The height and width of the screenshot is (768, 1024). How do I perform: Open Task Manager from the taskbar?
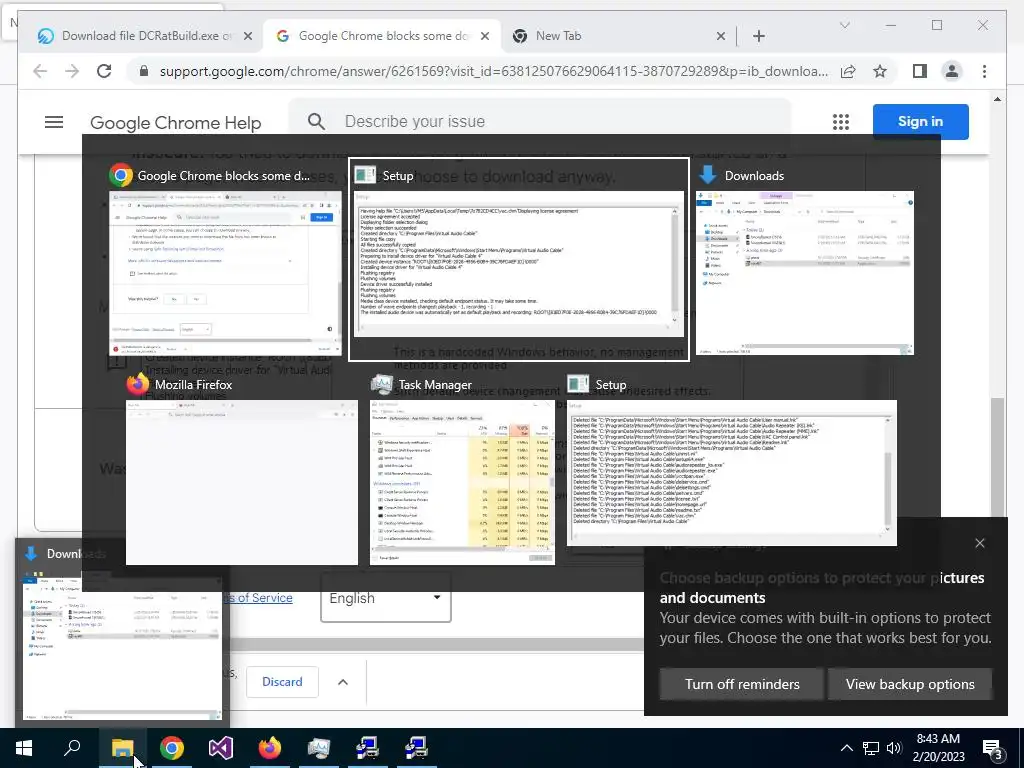tap(319, 748)
